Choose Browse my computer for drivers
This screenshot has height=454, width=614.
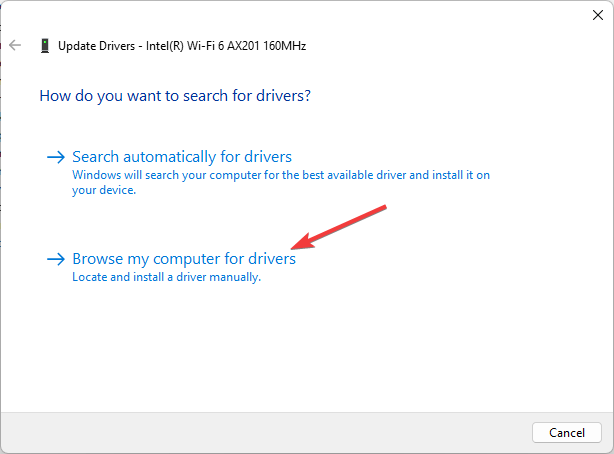(x=184, y=259)
